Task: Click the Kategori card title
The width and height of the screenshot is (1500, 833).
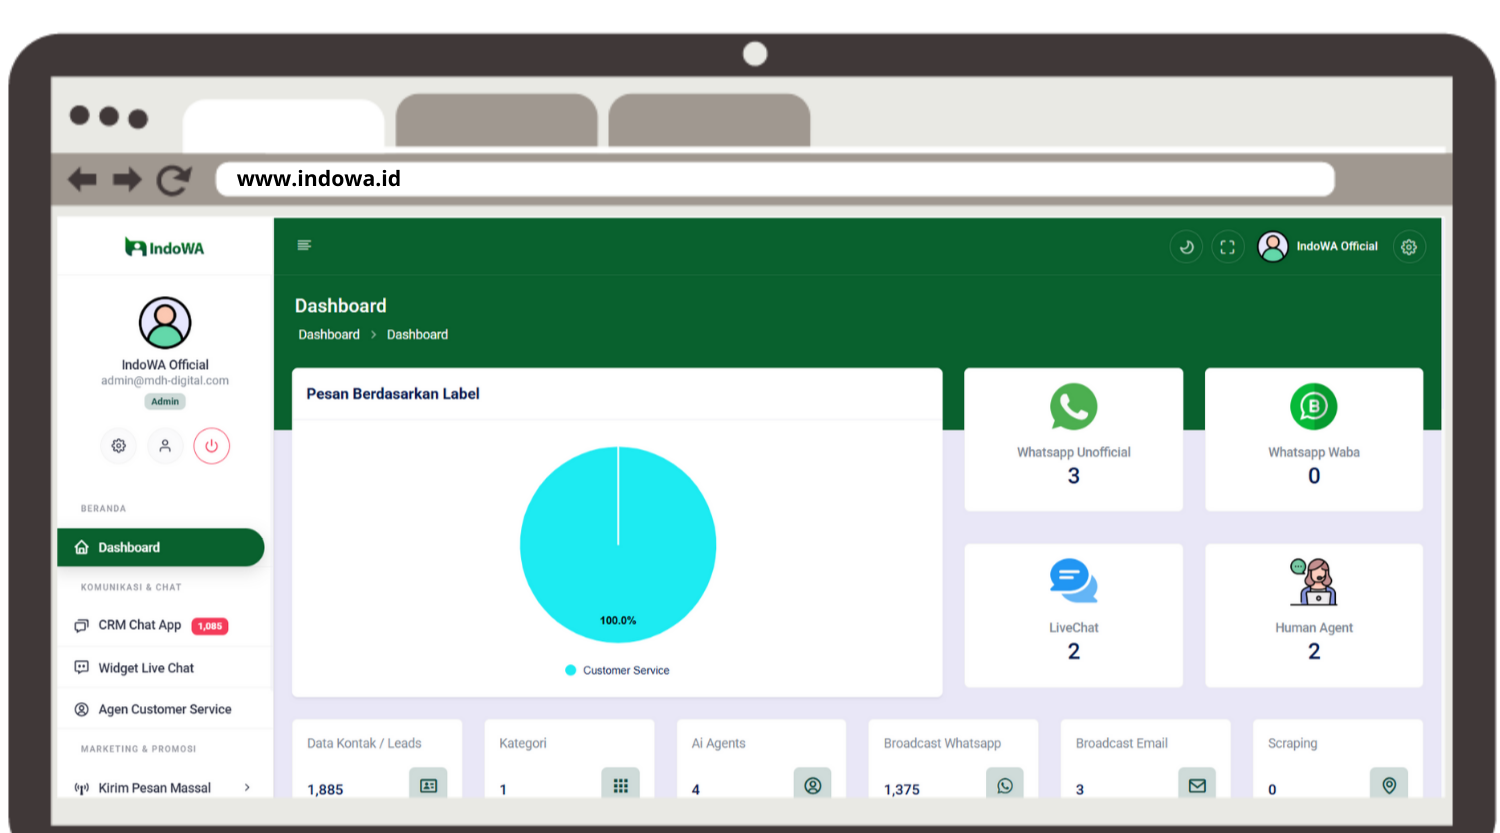Action: click(523, 743)
